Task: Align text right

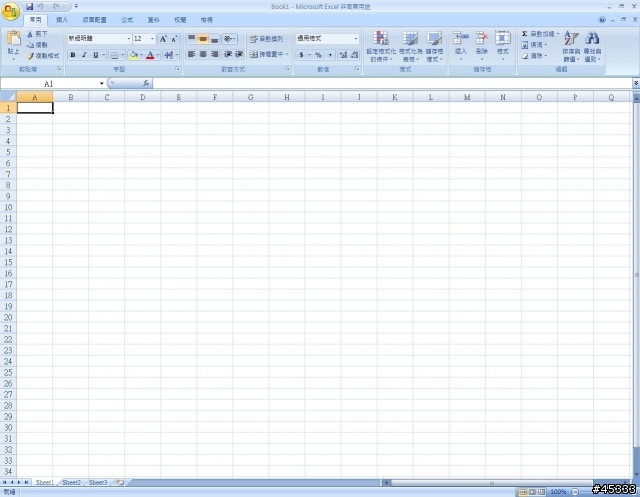Action: tap(214, 54)
